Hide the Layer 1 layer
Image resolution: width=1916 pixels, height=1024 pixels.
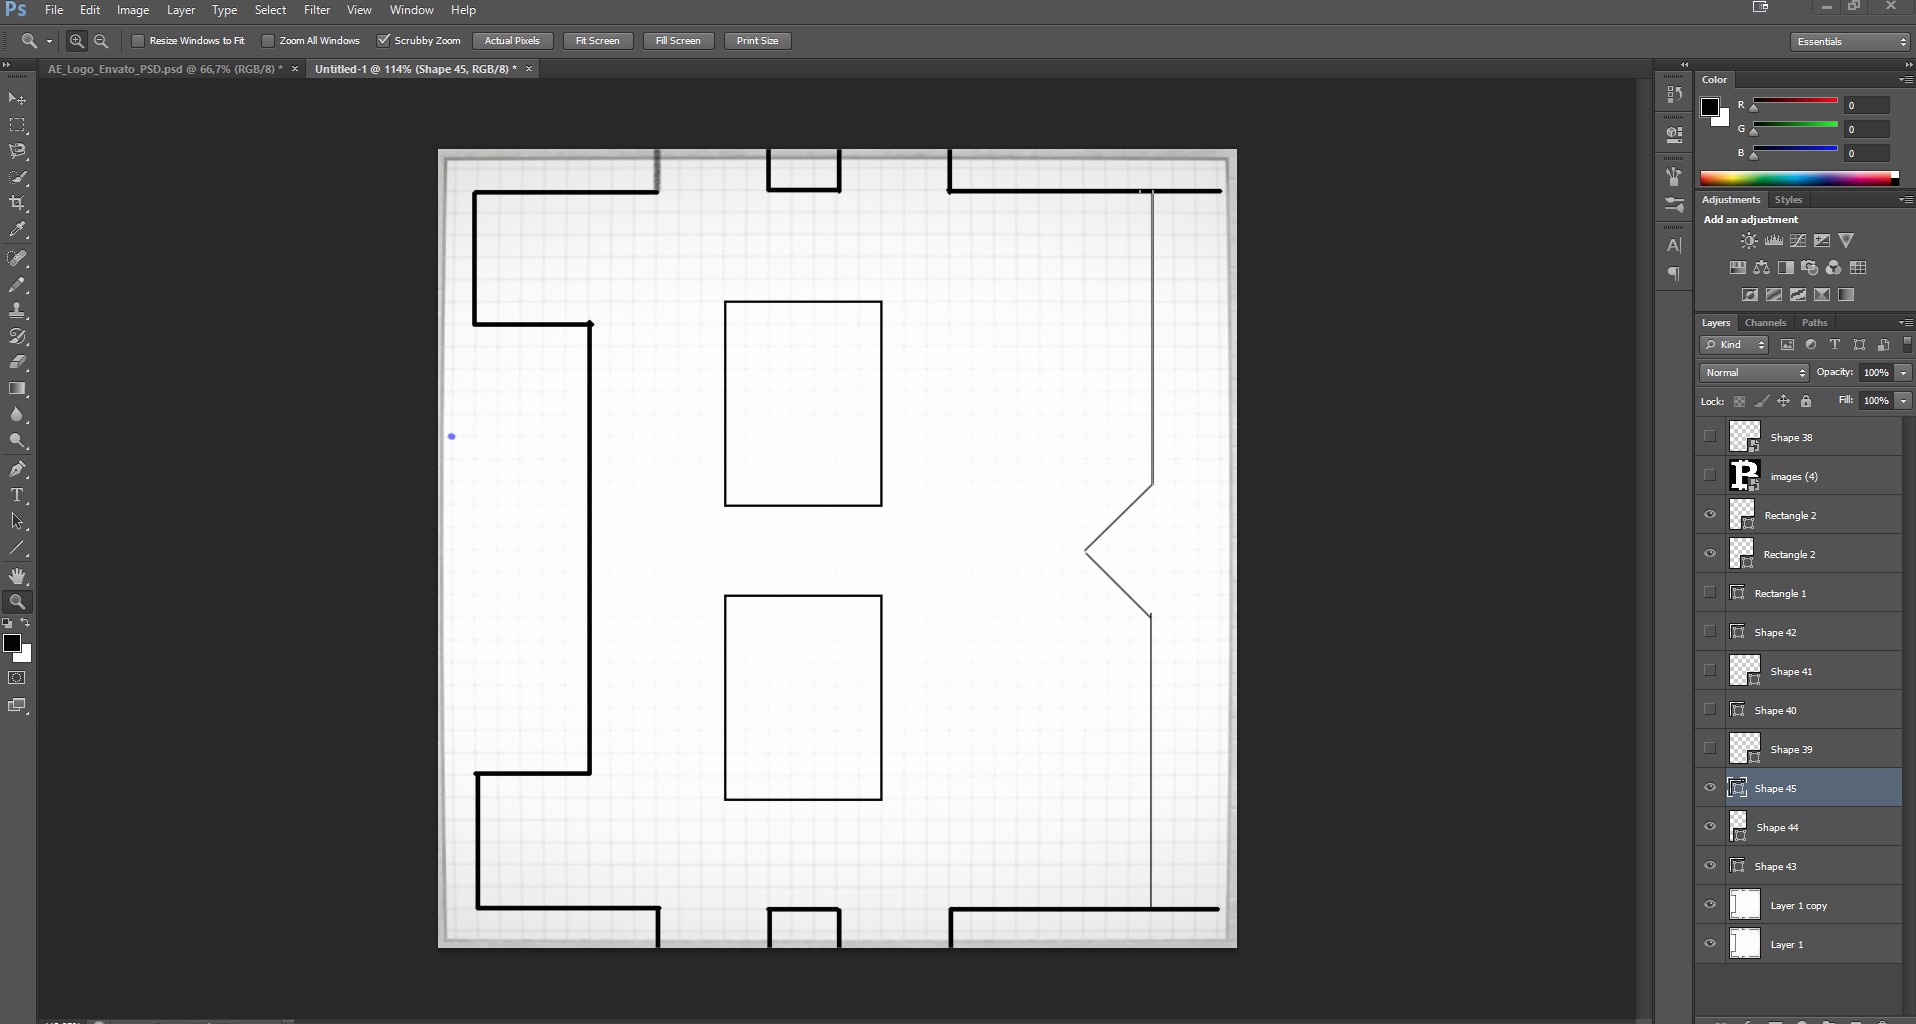(1710, 944)
